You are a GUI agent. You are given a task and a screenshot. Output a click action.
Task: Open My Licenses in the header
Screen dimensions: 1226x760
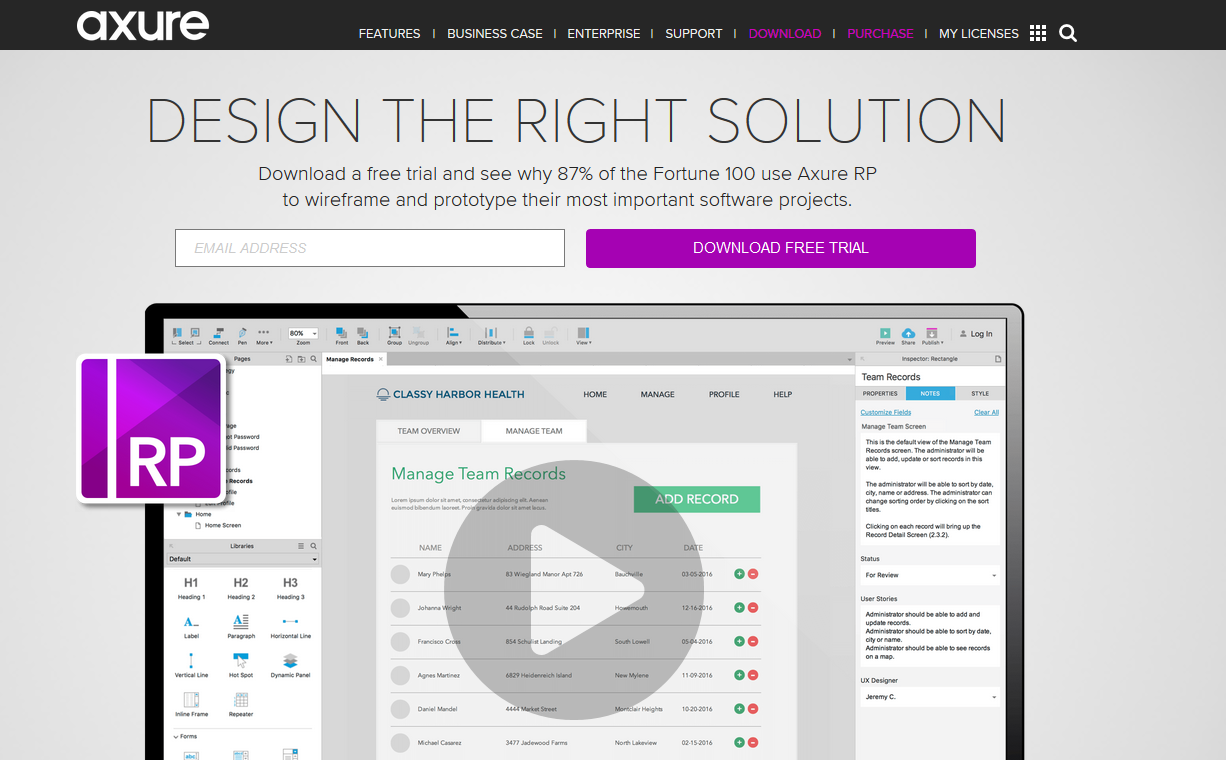tap(979, 33)
